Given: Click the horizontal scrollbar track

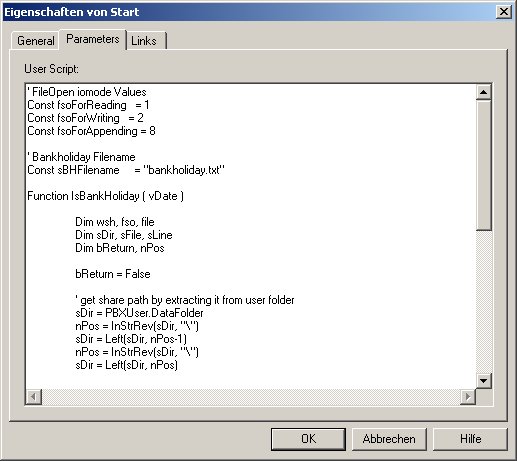Looking at the screenshot, I should coord(251,397).
